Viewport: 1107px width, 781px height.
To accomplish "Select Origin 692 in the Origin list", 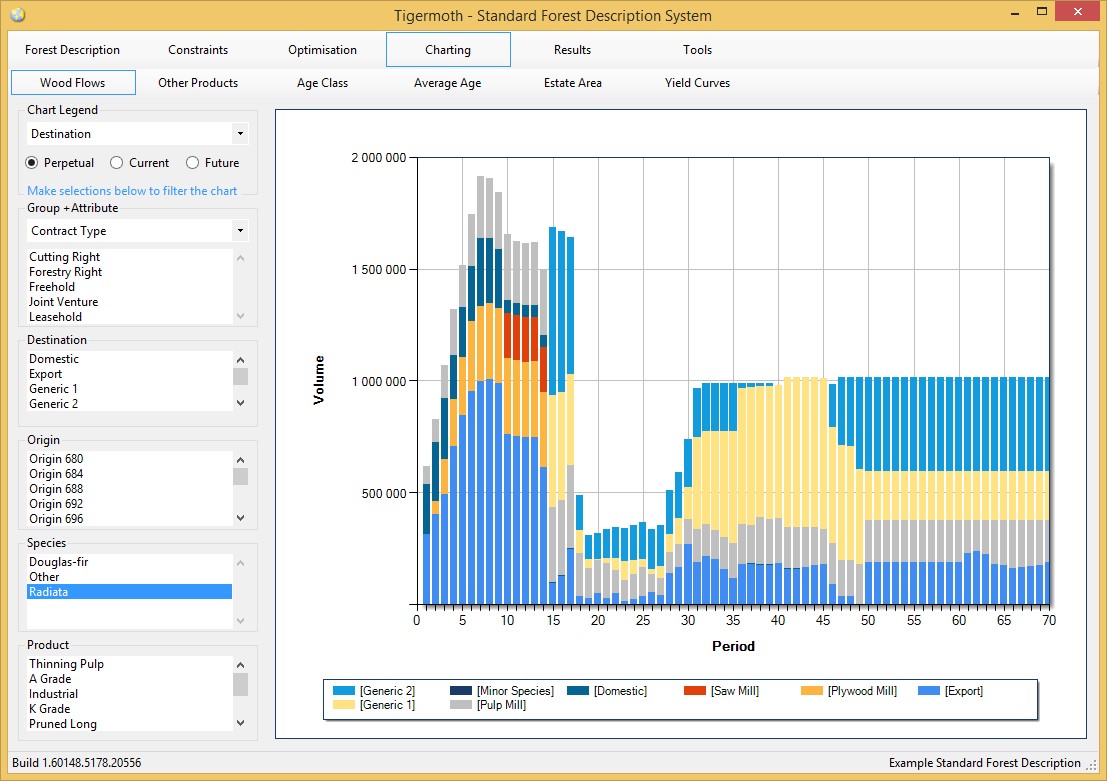I will (x=130, y=503).
